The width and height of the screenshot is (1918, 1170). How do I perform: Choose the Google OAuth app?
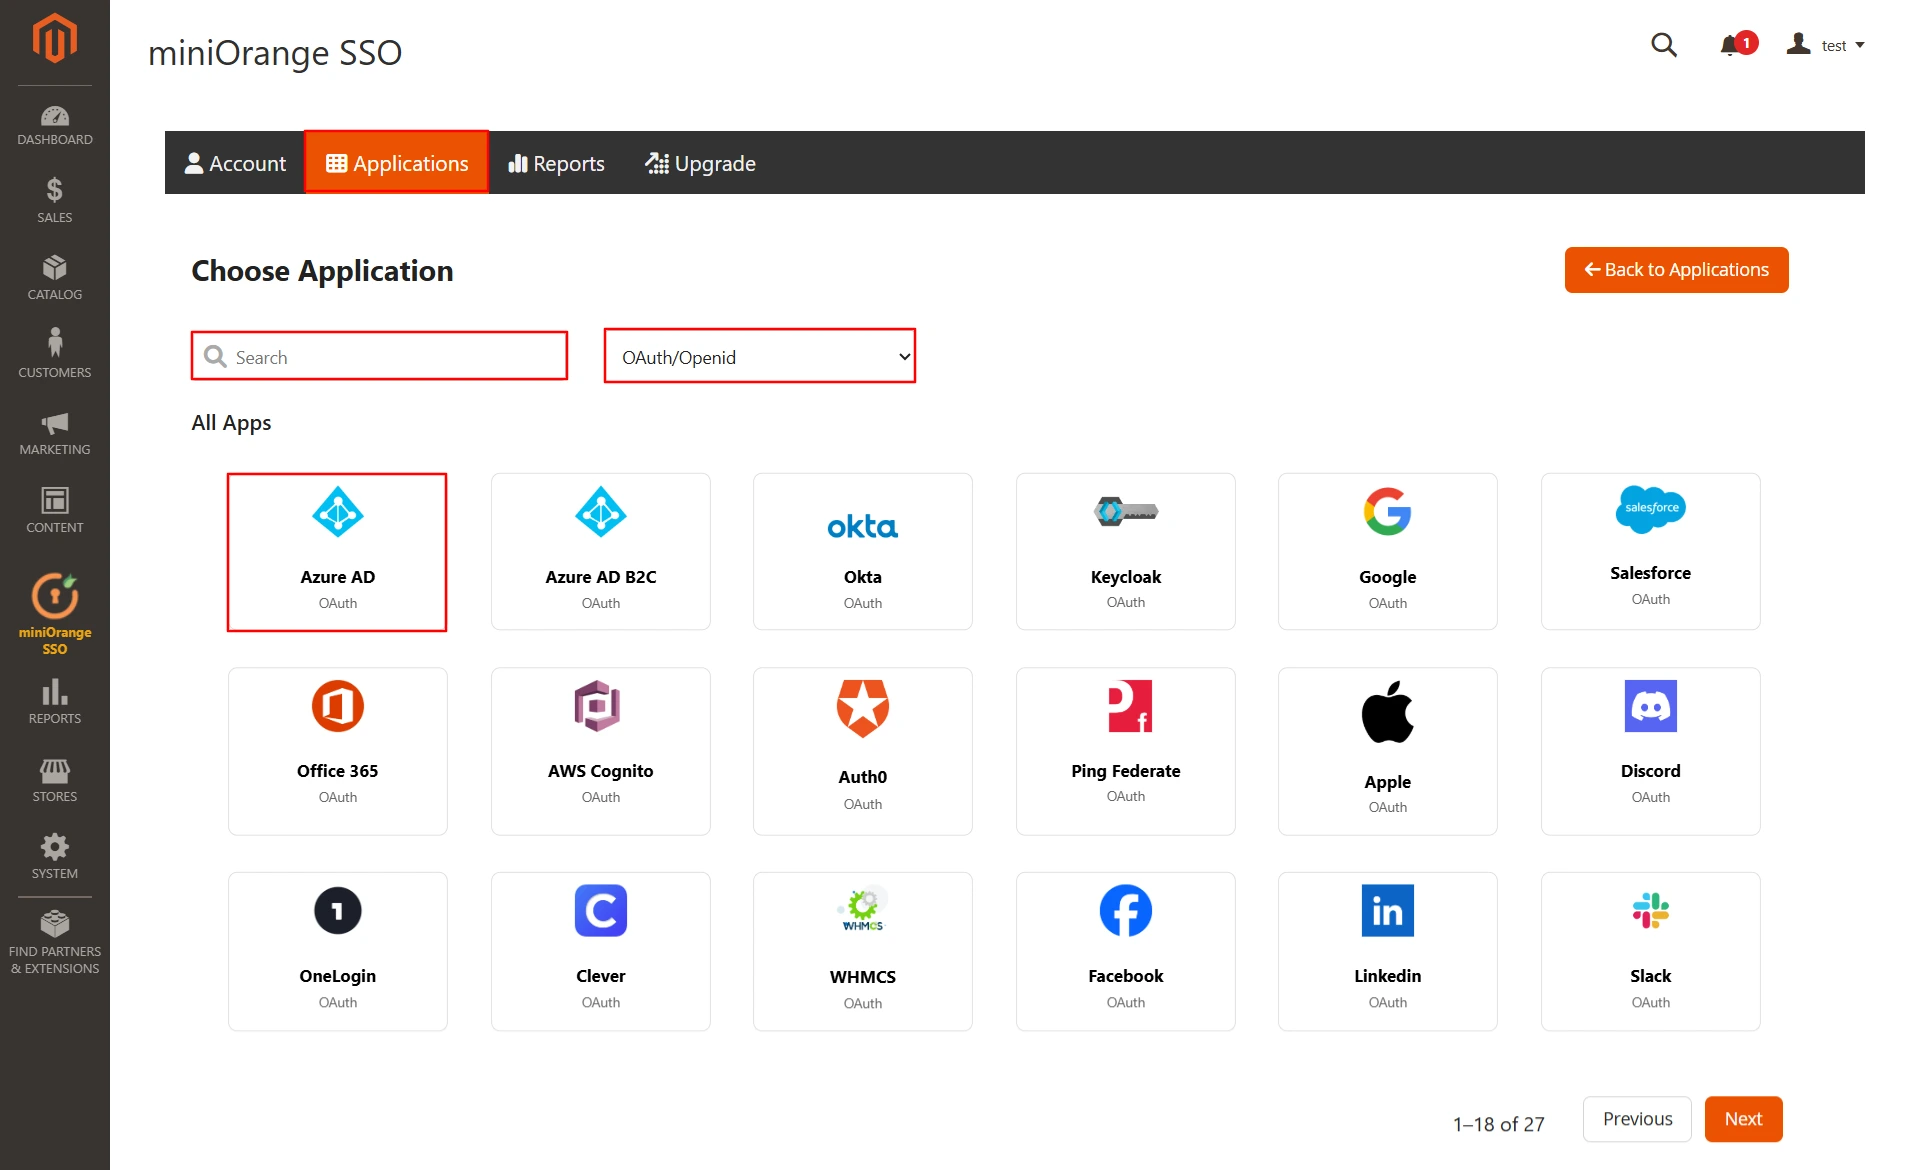1387,551
